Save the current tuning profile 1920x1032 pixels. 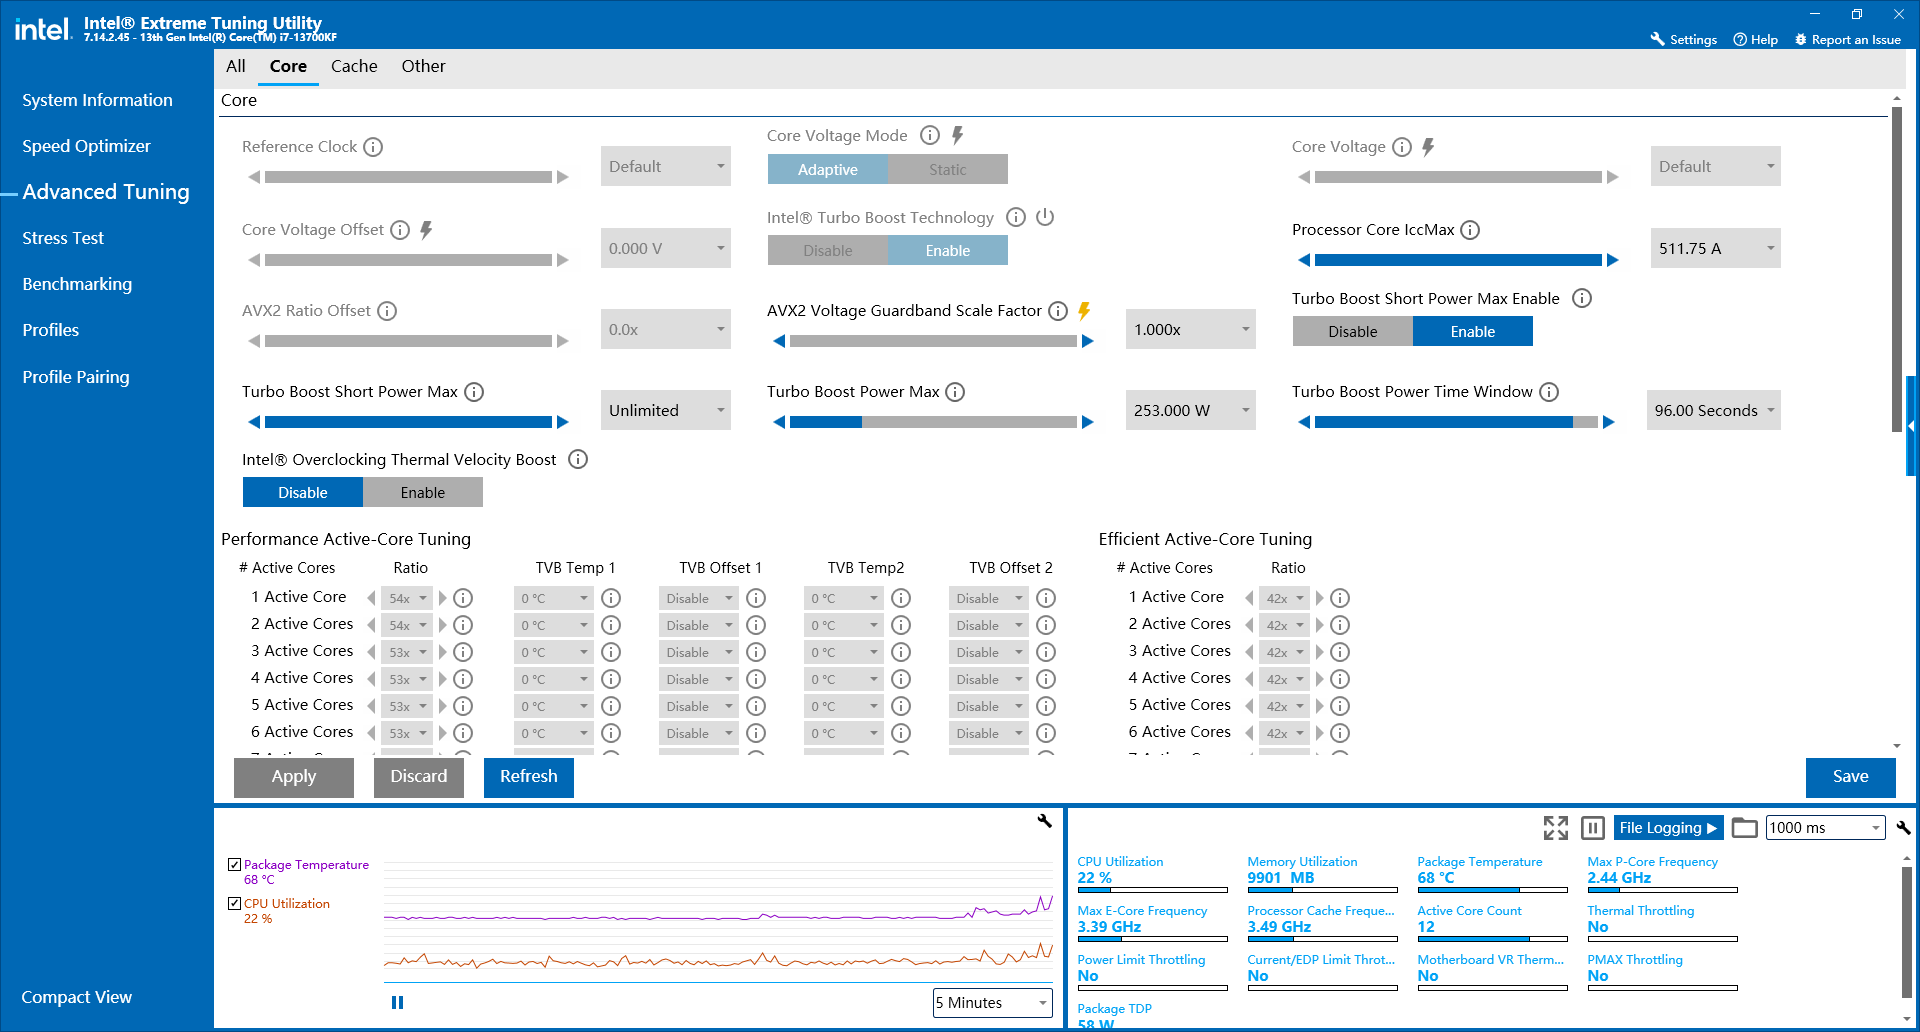pyautogui.click(x=1850, y=777)
